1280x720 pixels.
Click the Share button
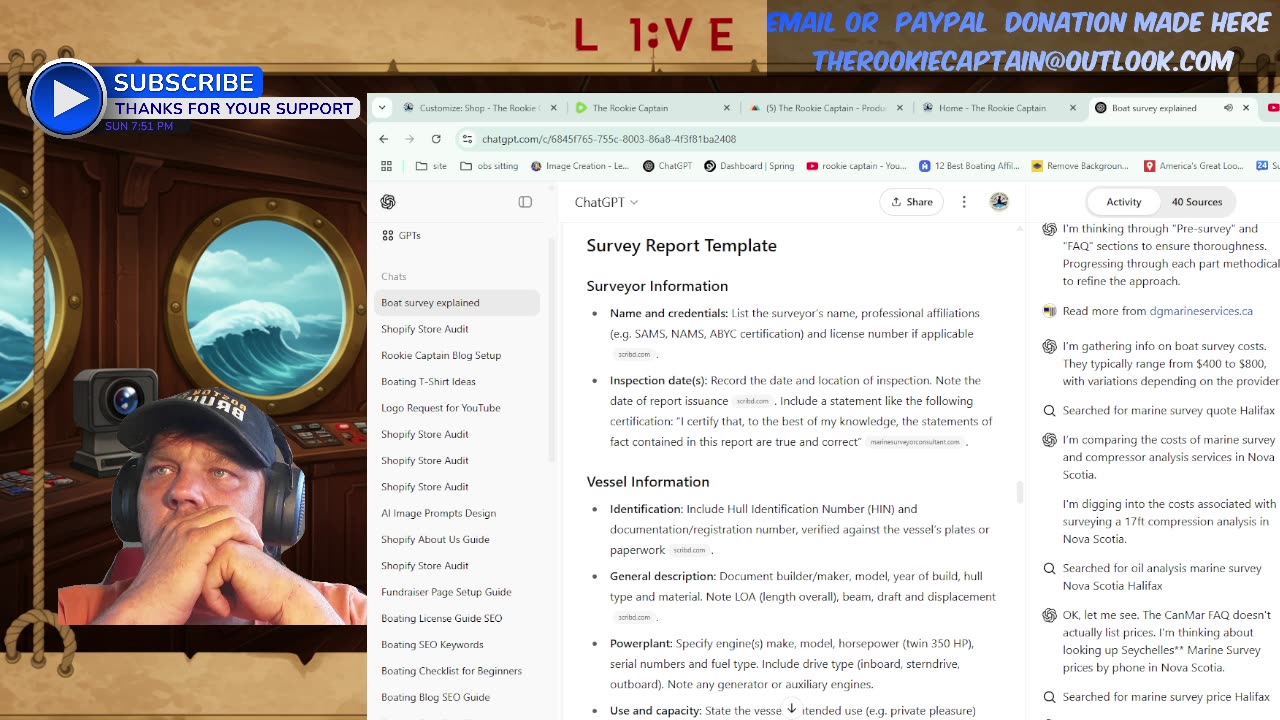pos(912,202)
